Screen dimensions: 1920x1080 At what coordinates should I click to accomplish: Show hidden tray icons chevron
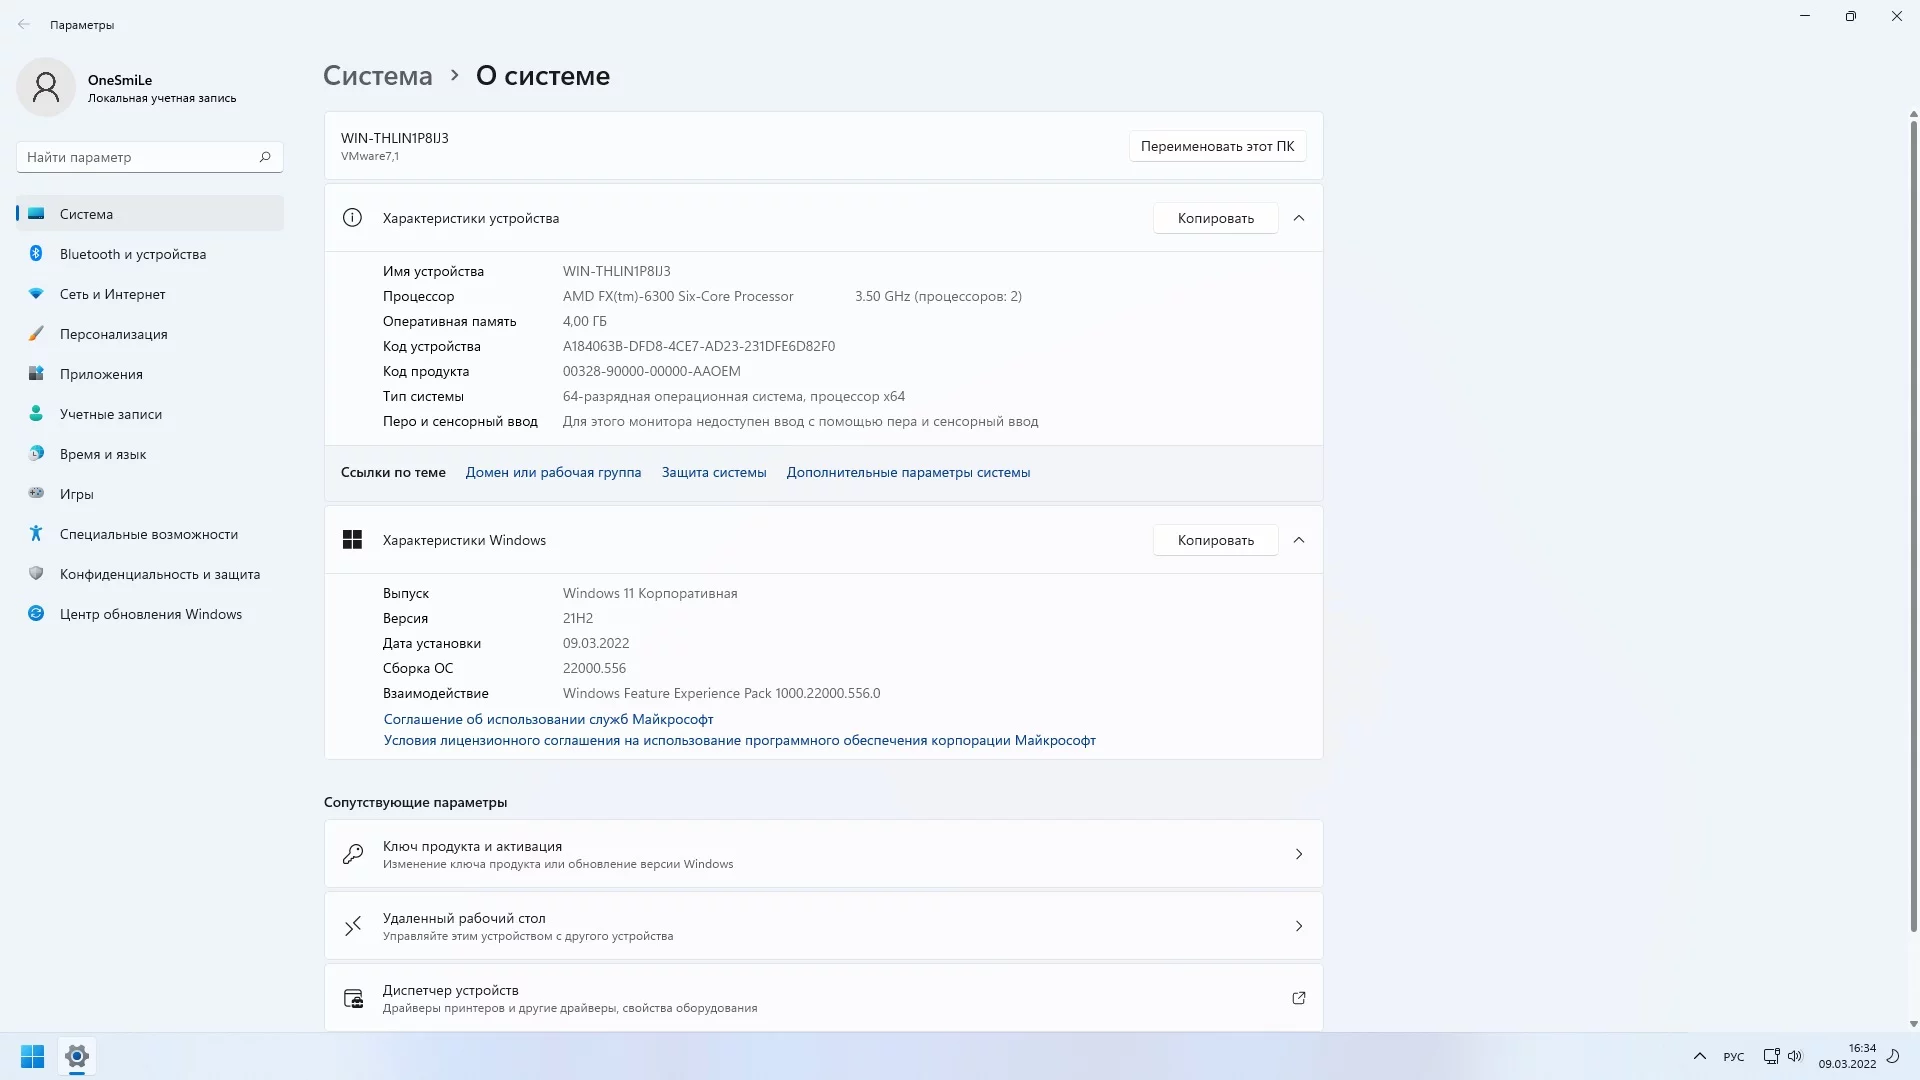click(x=1699, y=1056)
